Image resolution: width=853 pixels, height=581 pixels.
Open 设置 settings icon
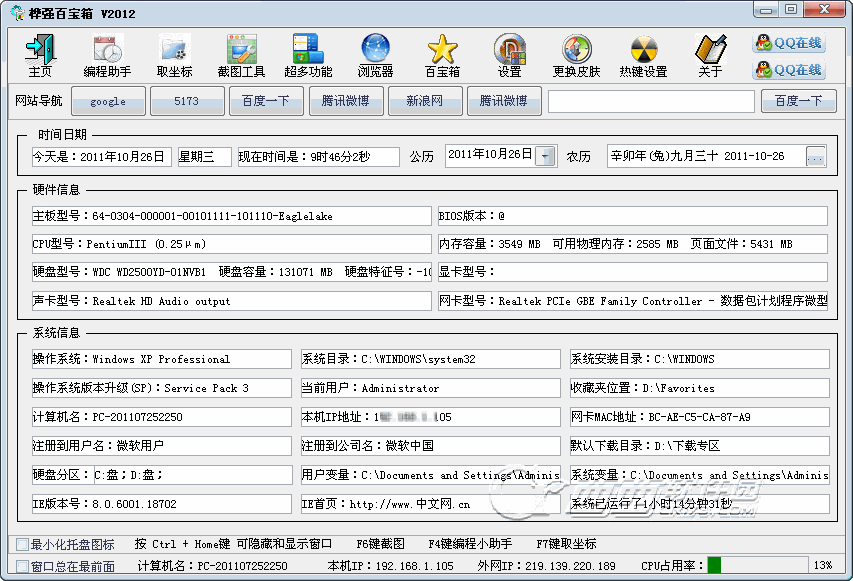tap(509, 55)
